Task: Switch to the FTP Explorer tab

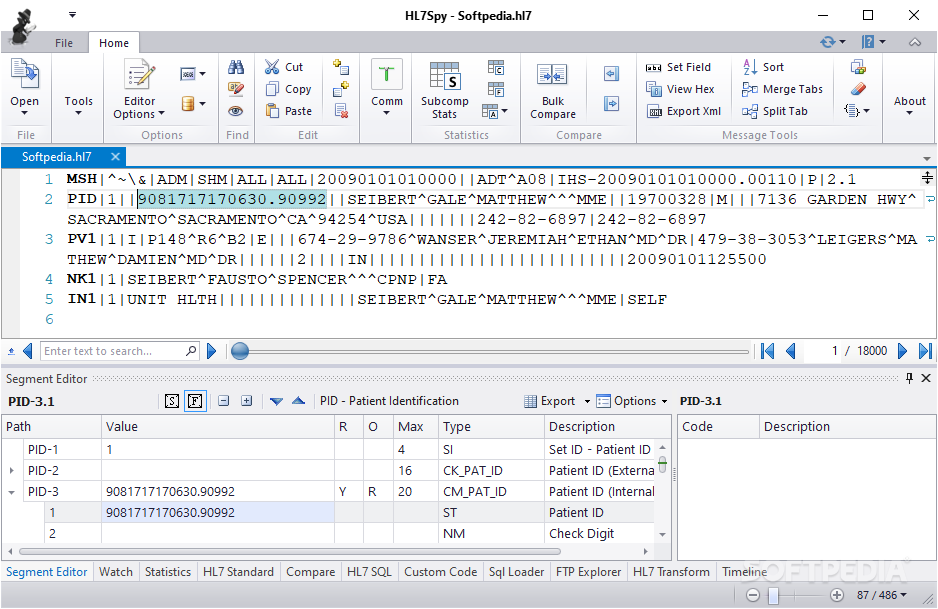Action: [588, 572]
